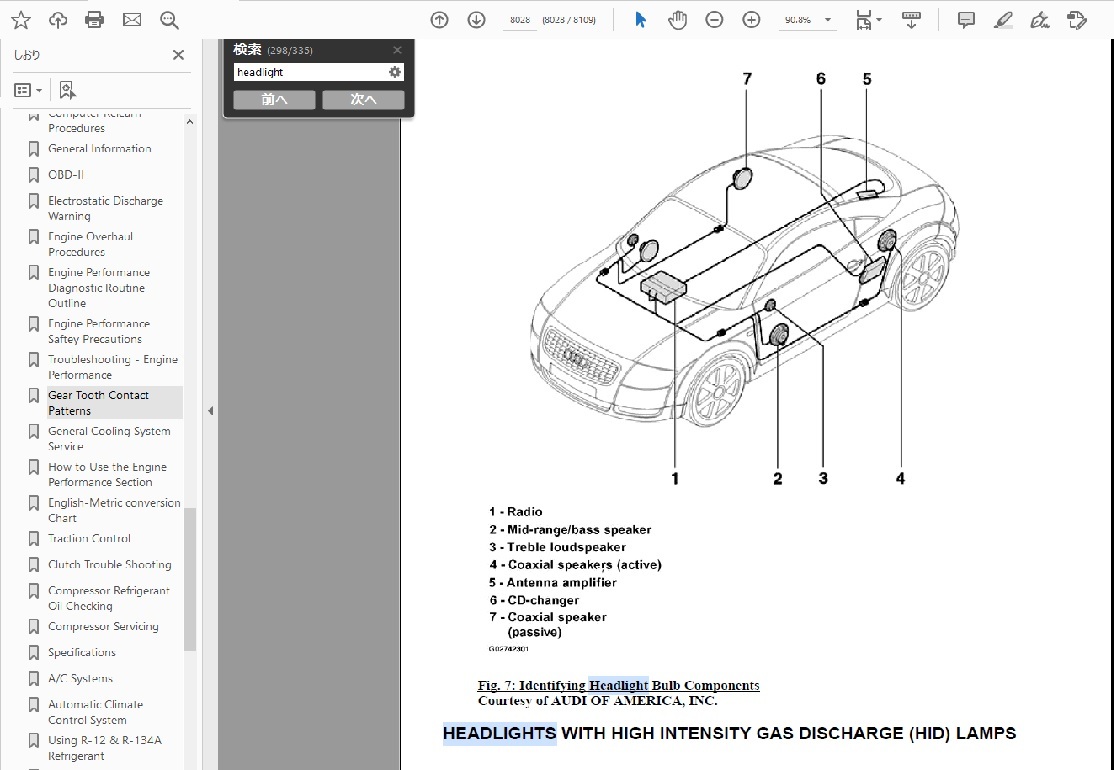This screenshot has height=770, width=1114.
Task: Click the 前へ (previous) search button
Action: pos(274,99)
